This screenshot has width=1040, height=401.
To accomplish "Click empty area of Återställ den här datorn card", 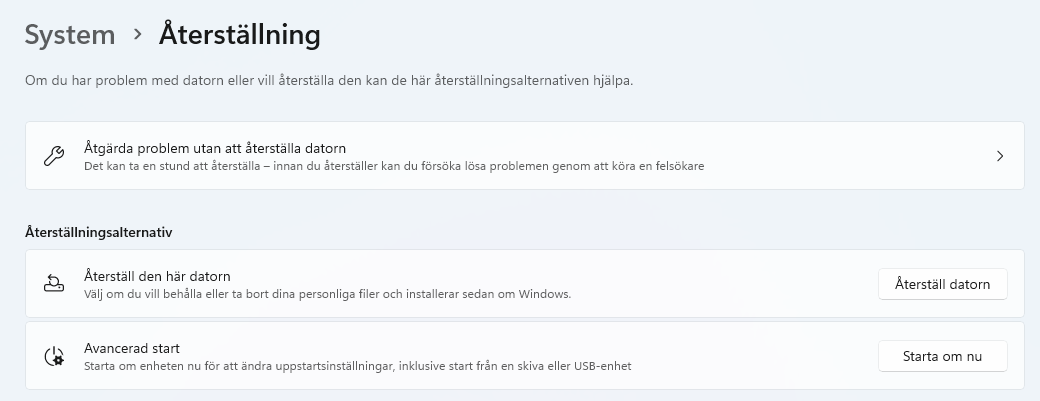I will 720,284.
